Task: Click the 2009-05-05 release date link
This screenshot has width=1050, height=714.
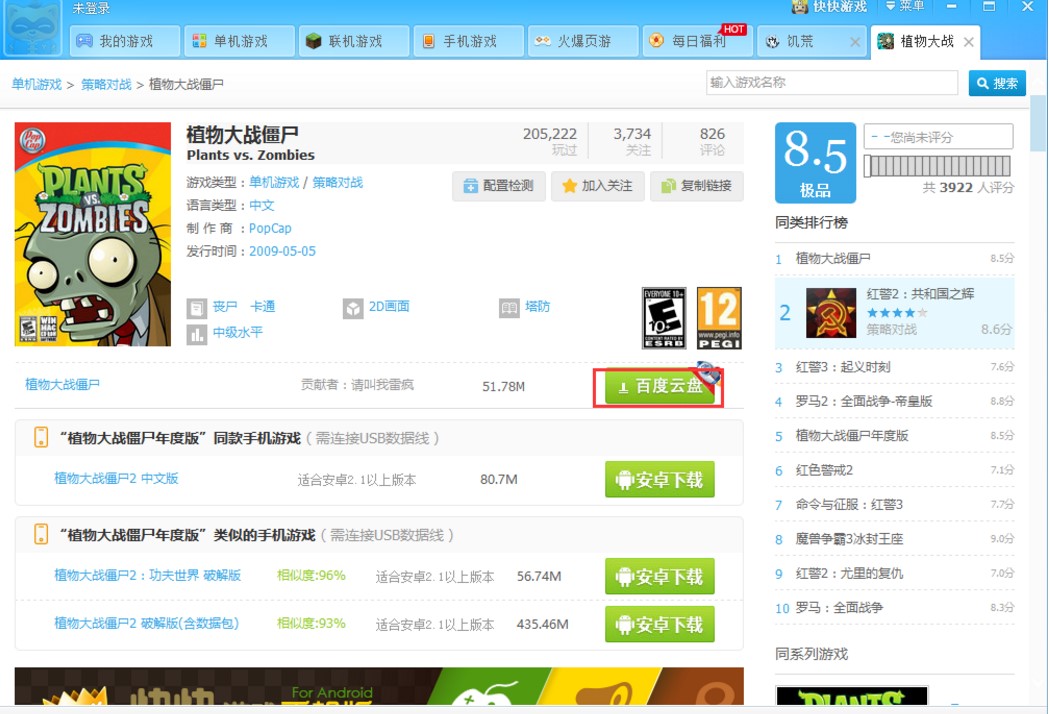Action: tap(282, 251)
